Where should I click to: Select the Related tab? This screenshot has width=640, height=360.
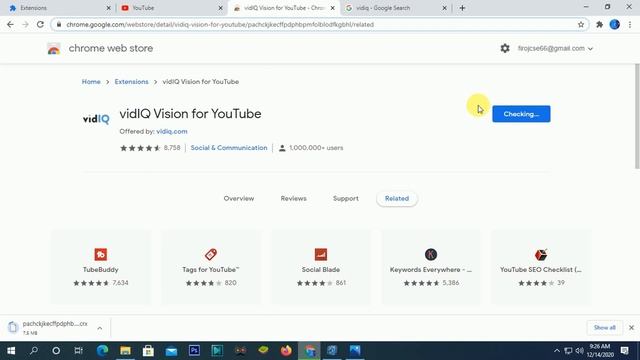[397, 198]
